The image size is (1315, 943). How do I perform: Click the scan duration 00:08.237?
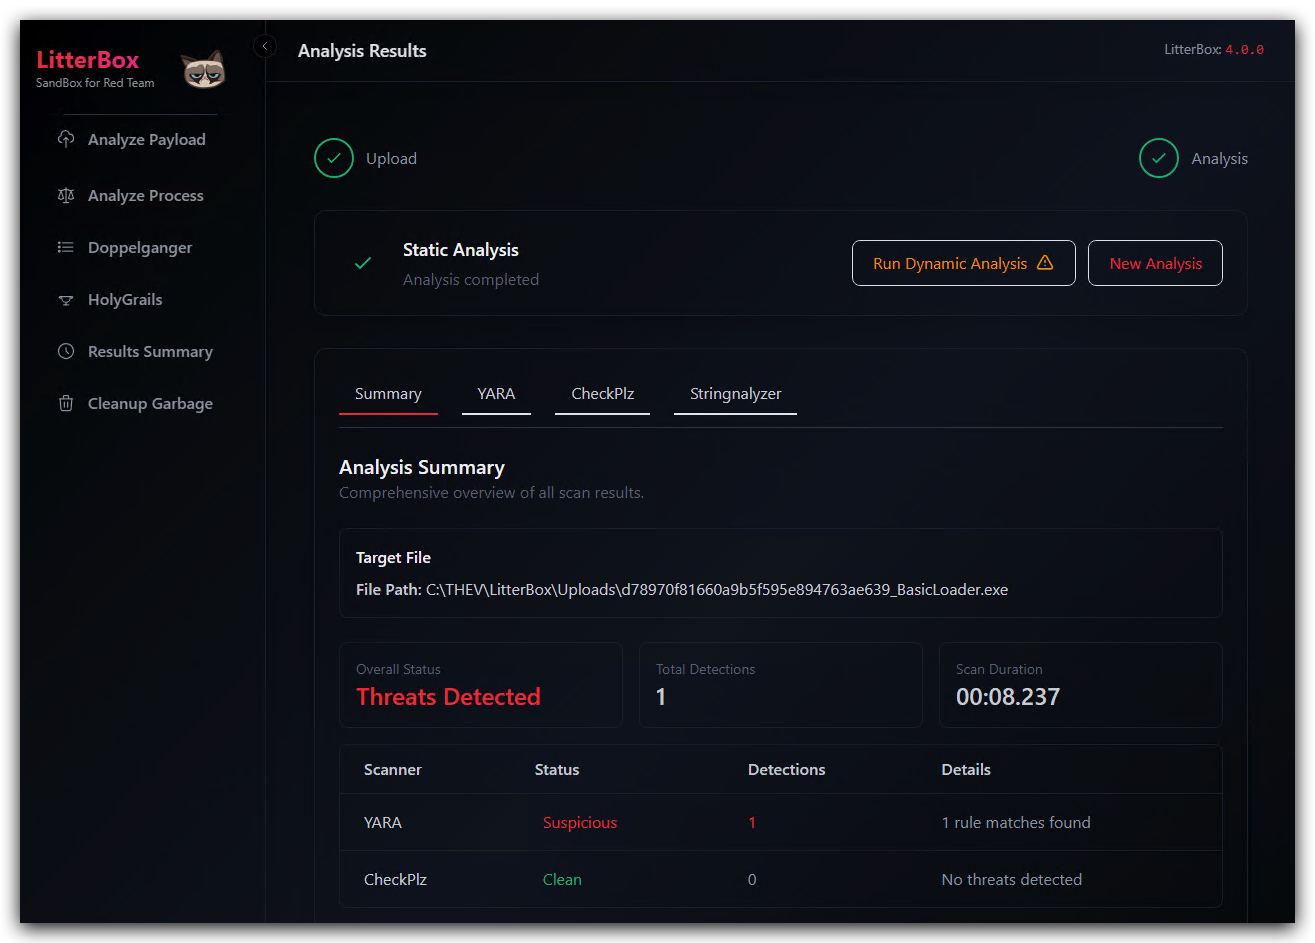[x=1008, y=697]
